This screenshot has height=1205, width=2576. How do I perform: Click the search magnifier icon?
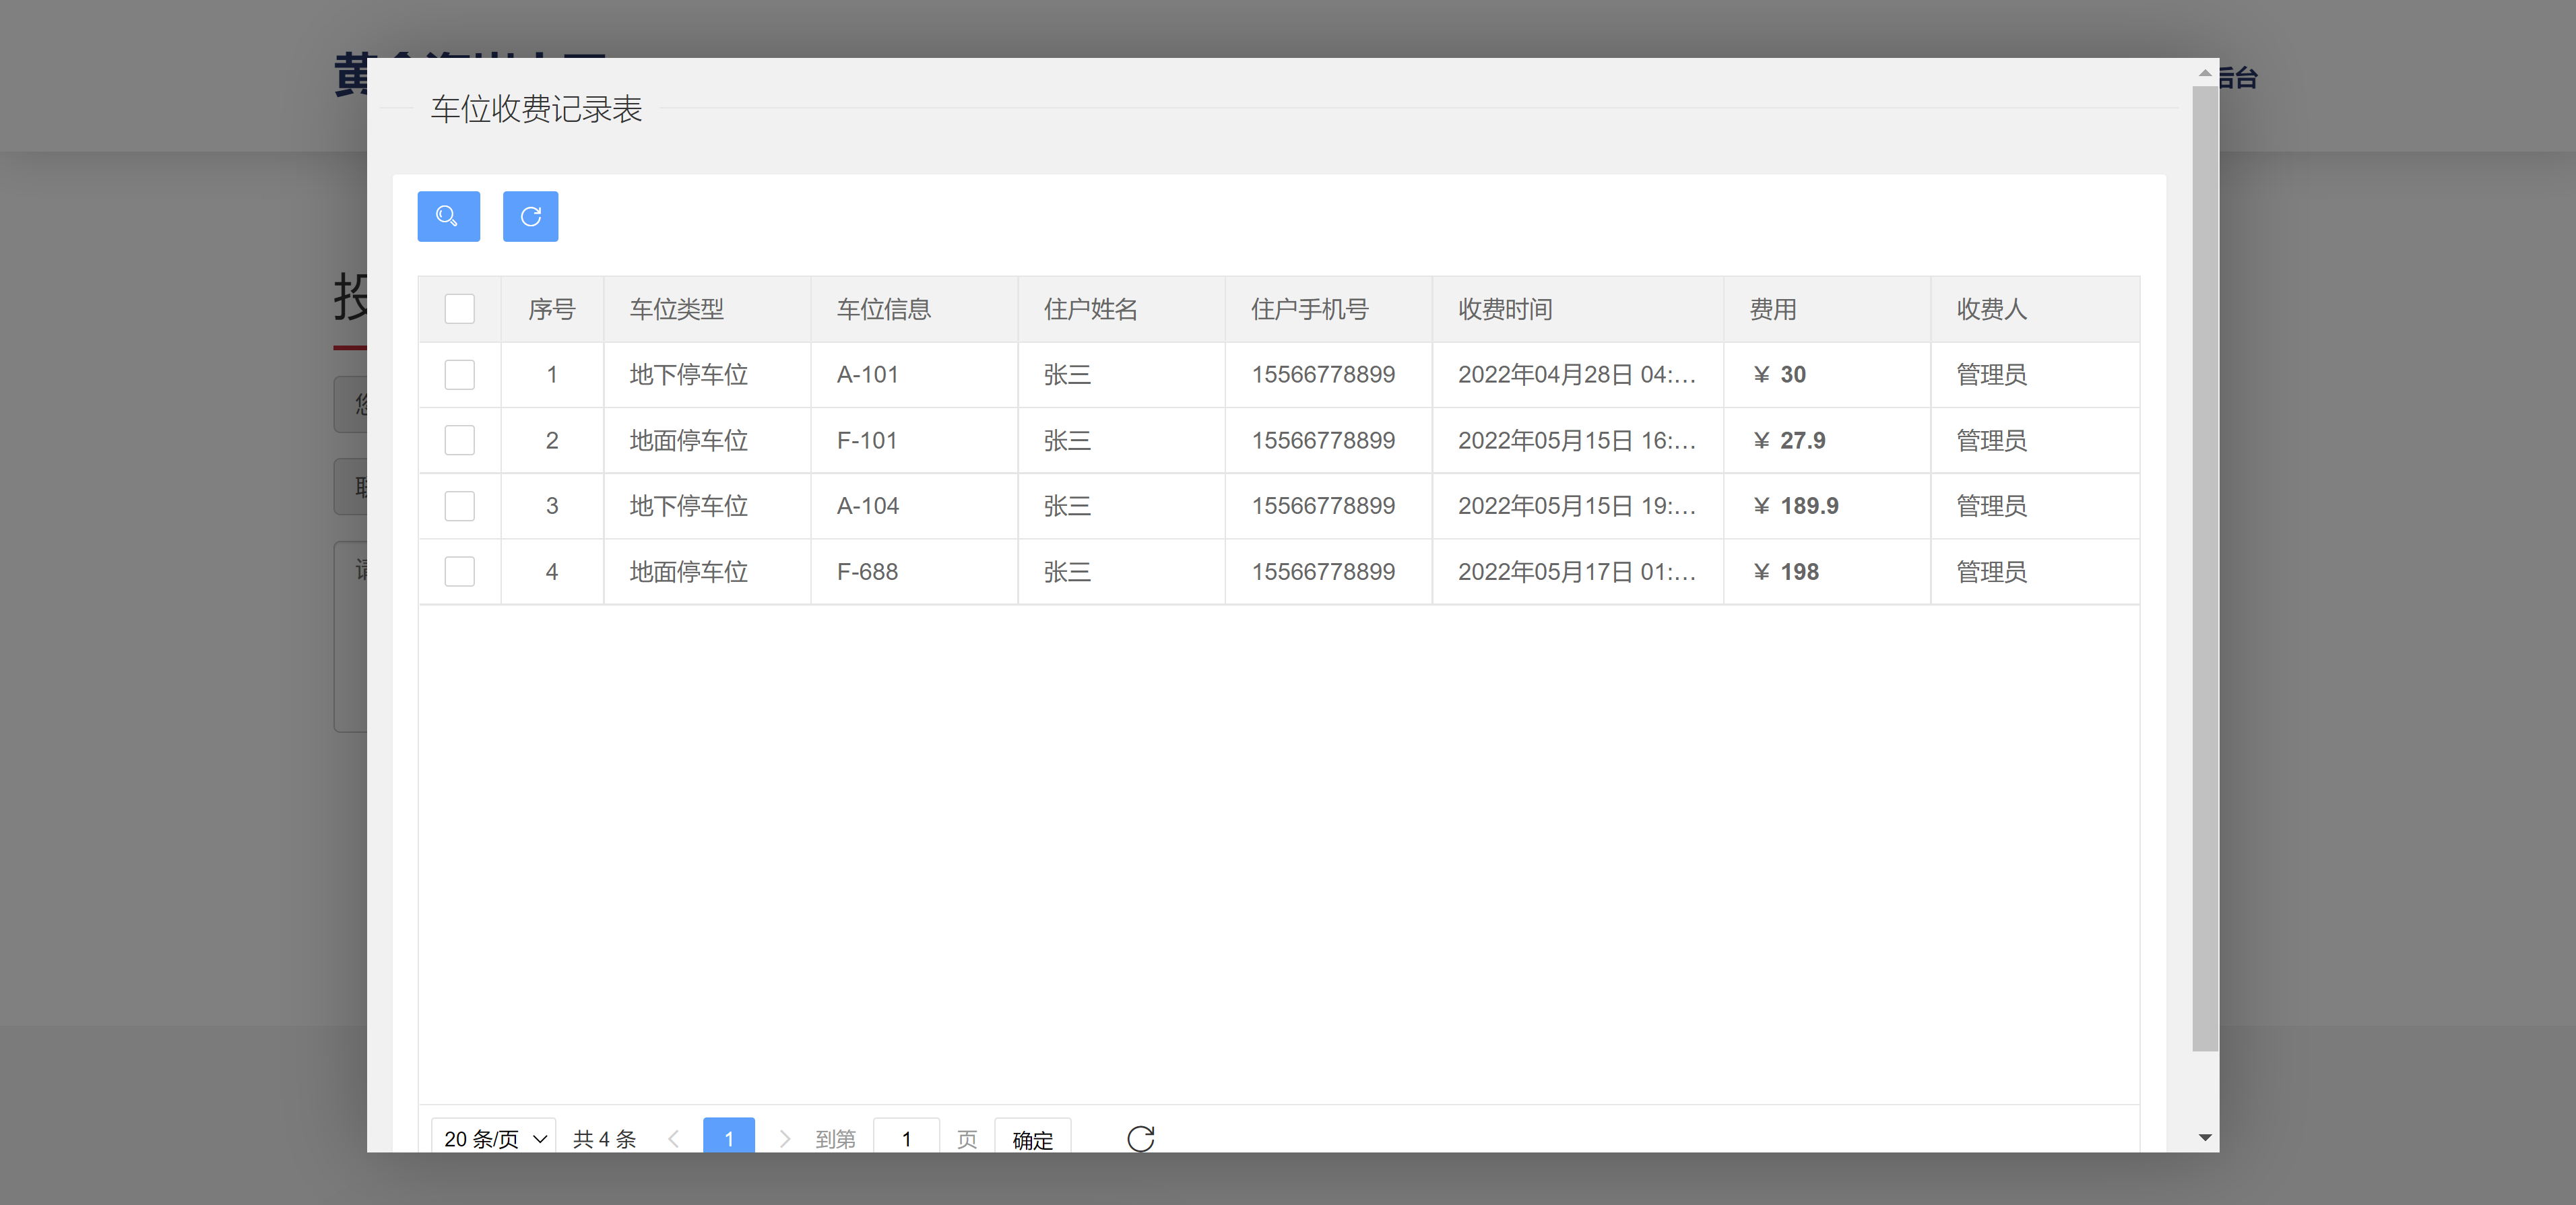click(448, 216)
